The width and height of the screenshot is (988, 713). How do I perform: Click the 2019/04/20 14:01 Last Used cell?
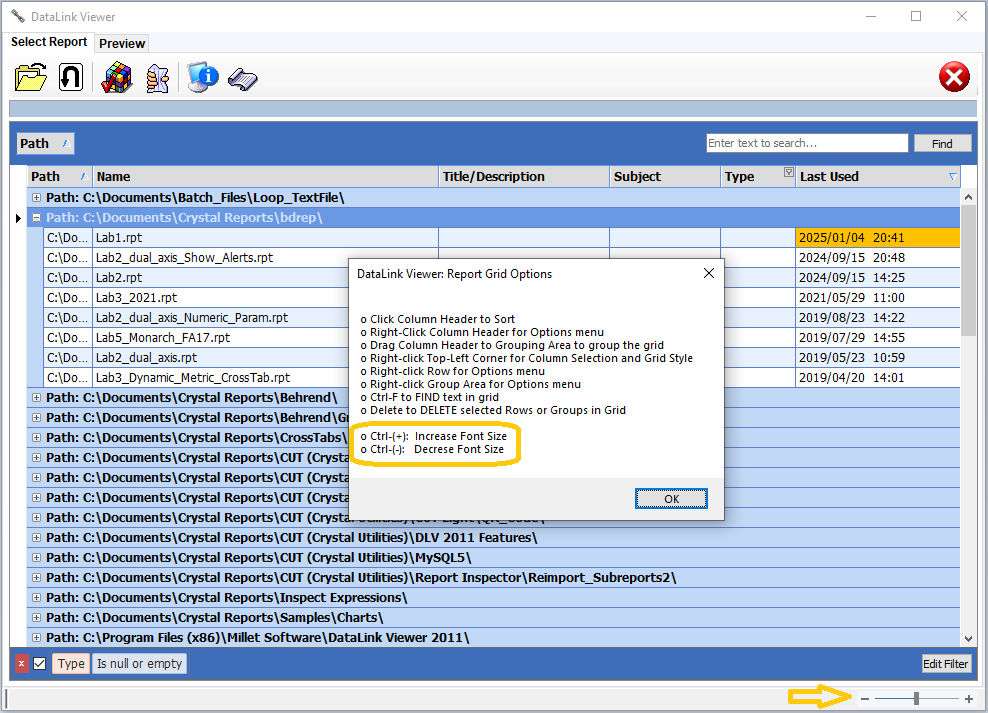coord(878,378)
